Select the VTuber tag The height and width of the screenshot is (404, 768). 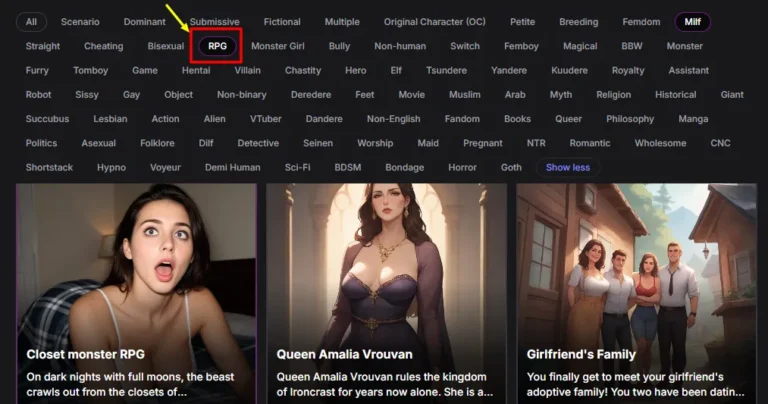265,119
